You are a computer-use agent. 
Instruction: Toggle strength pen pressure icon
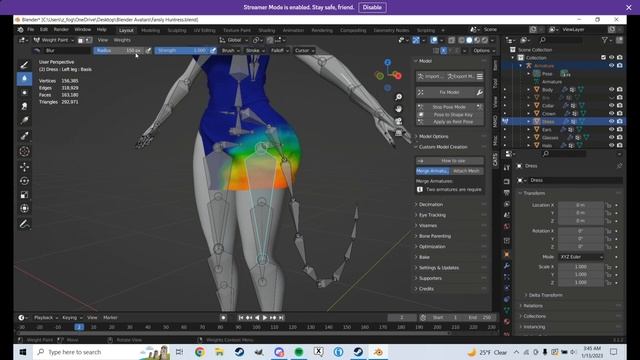click(x=213, y=51)
